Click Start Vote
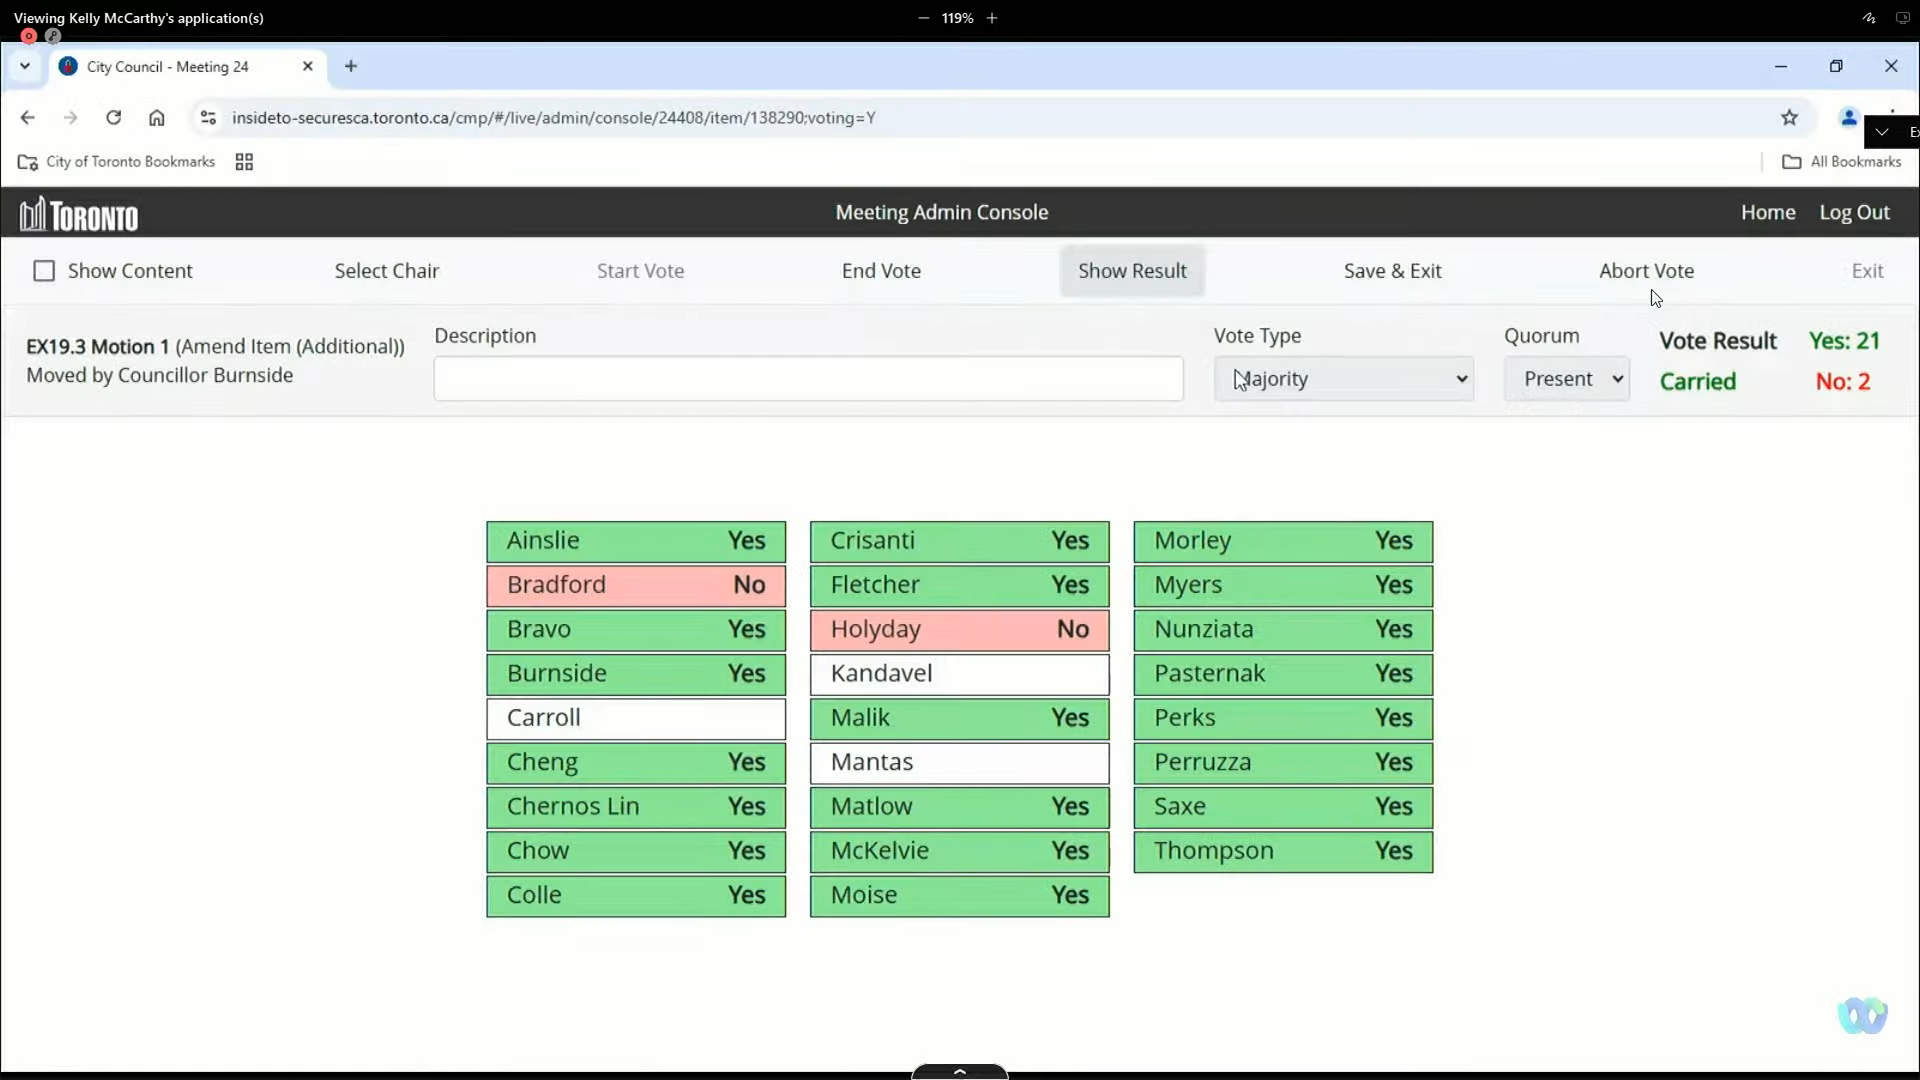This screenshot has width=1920, height=1080. pos(640,271)
